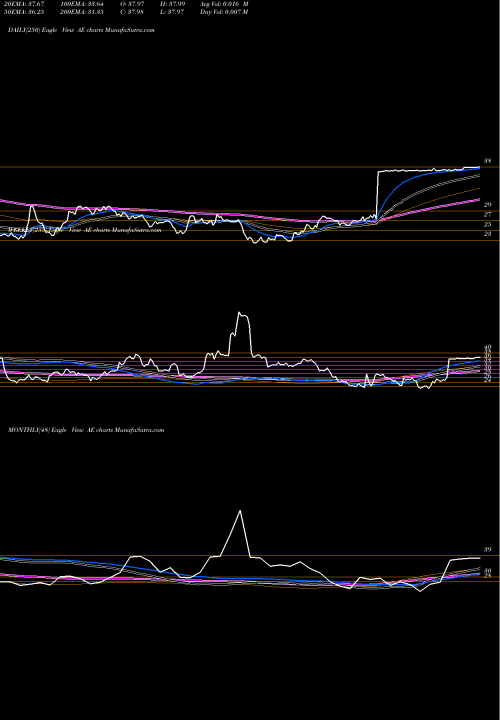Screen dimensions: 500x720
Task: Click the MONTHLY(48) Eagle View chart title
Action: (x=86, y=430)
